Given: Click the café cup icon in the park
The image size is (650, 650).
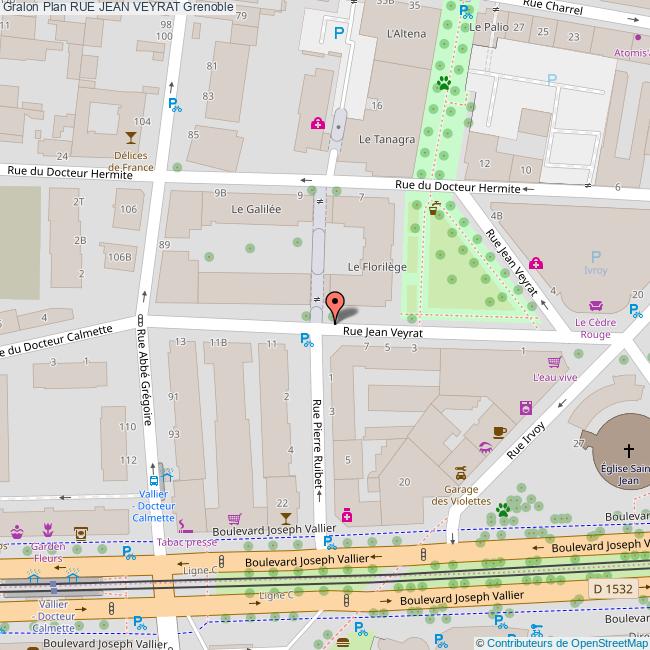Looking at the screenshot, I should (x=434, y=209).
